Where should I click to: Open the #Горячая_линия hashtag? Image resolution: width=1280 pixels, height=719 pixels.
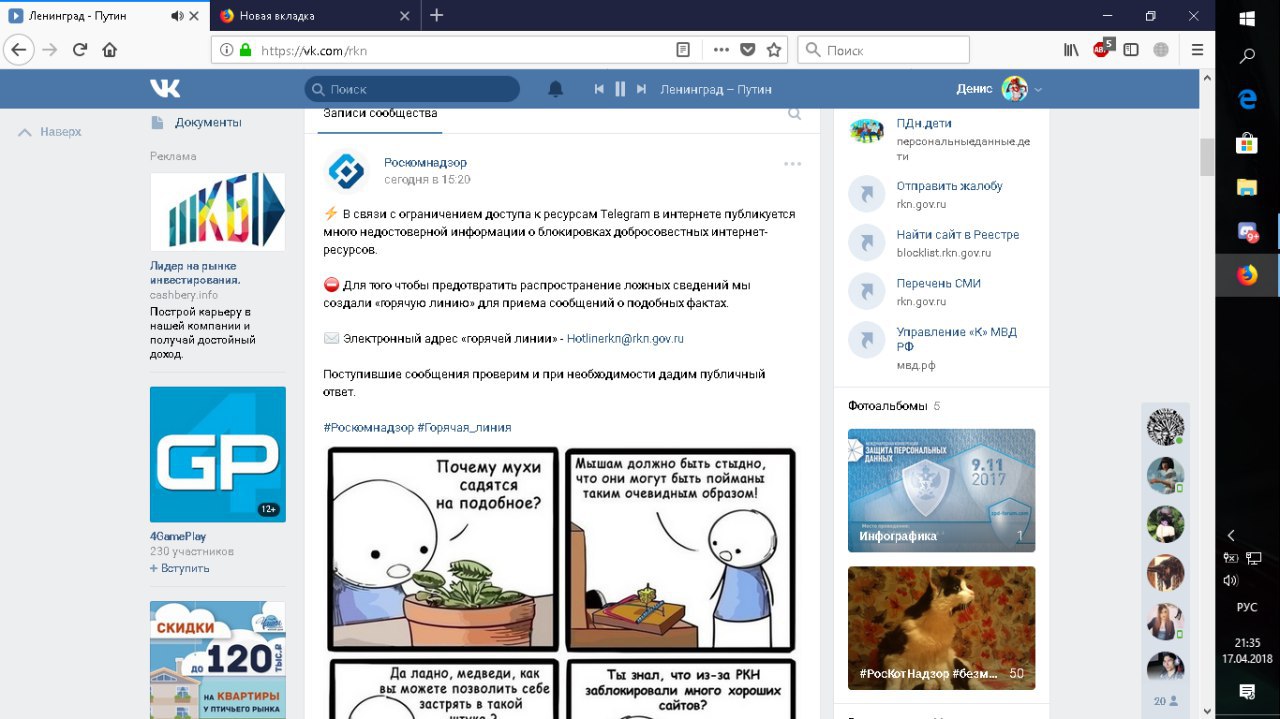[464, 427]
